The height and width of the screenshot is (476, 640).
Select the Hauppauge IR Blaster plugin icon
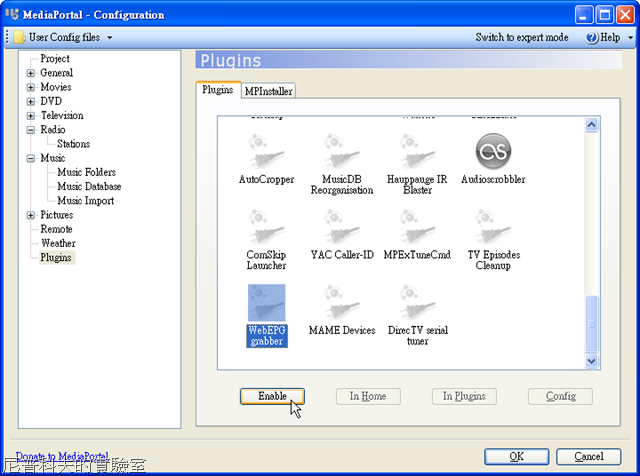pyautogui.click(x=418, y=151)
